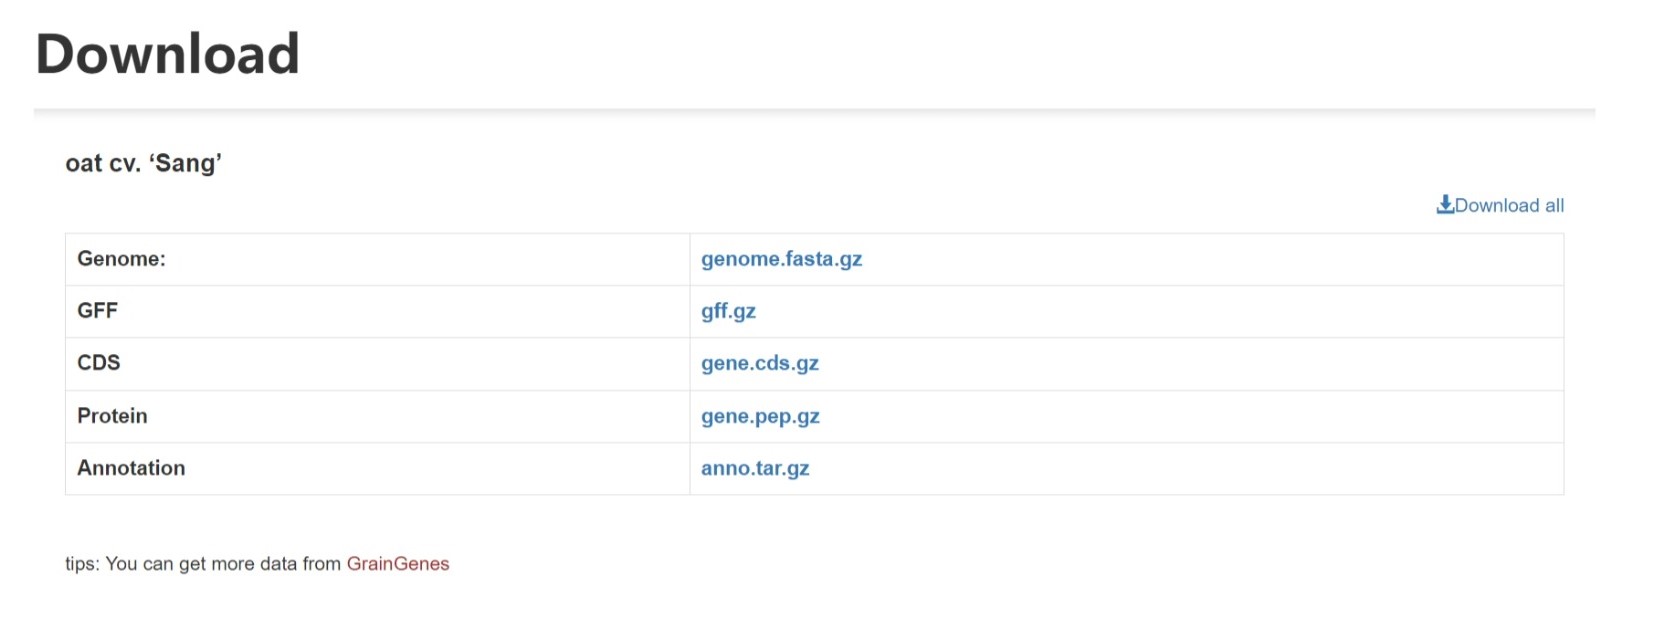Download the gff.gz file
The image size is (1663, 643).
(728, 311)
